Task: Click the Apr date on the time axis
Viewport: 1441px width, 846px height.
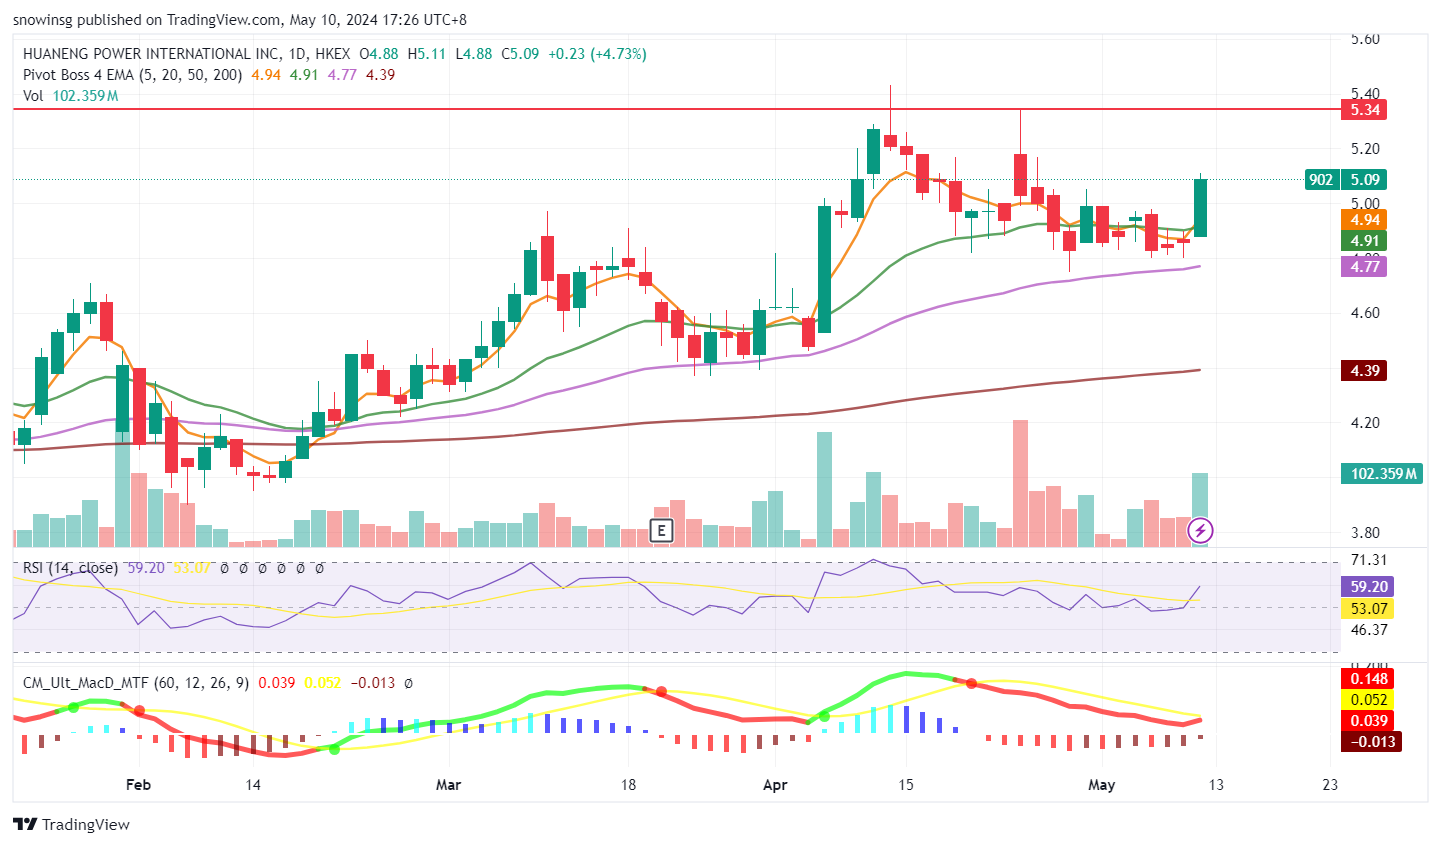Action: point(775,785)
